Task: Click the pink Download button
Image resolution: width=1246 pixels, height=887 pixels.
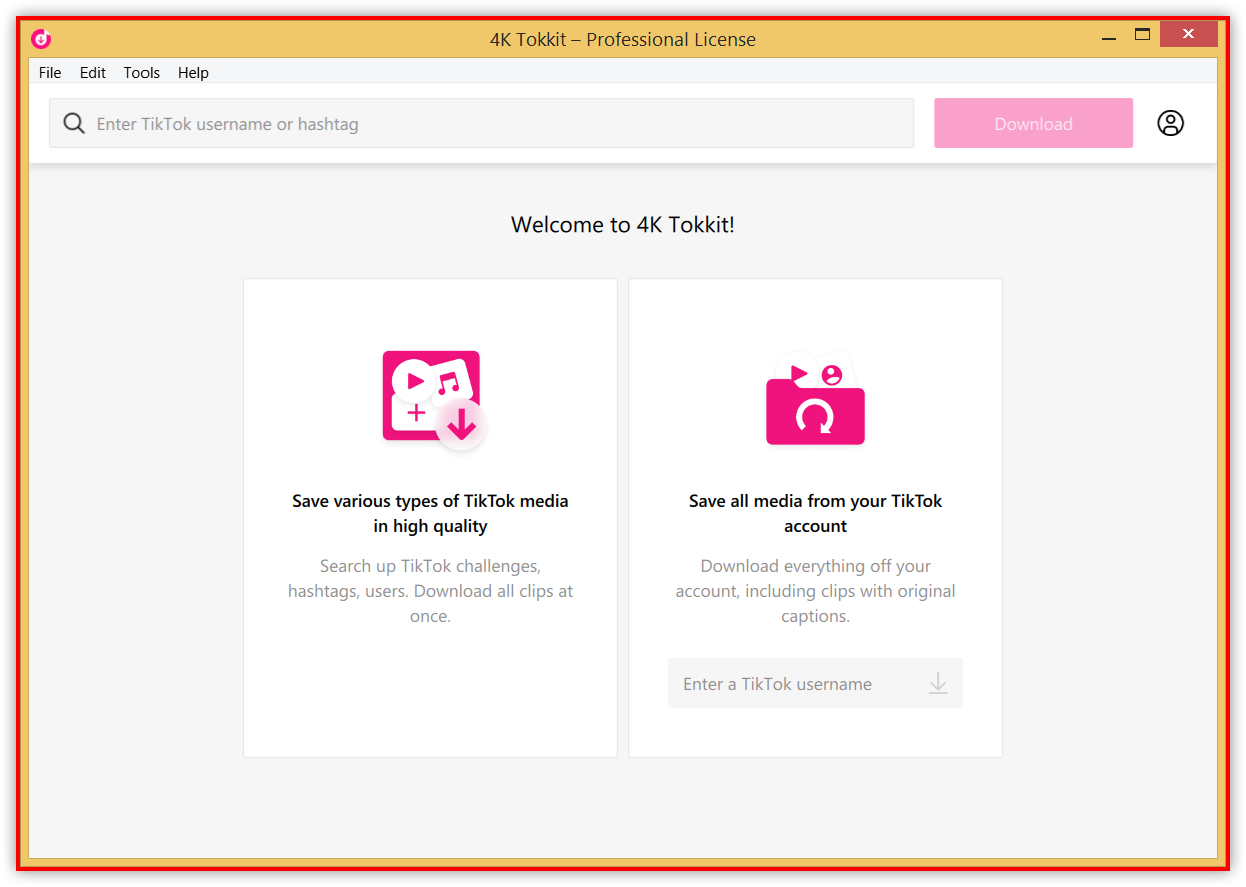Action: coord(1033,123)
